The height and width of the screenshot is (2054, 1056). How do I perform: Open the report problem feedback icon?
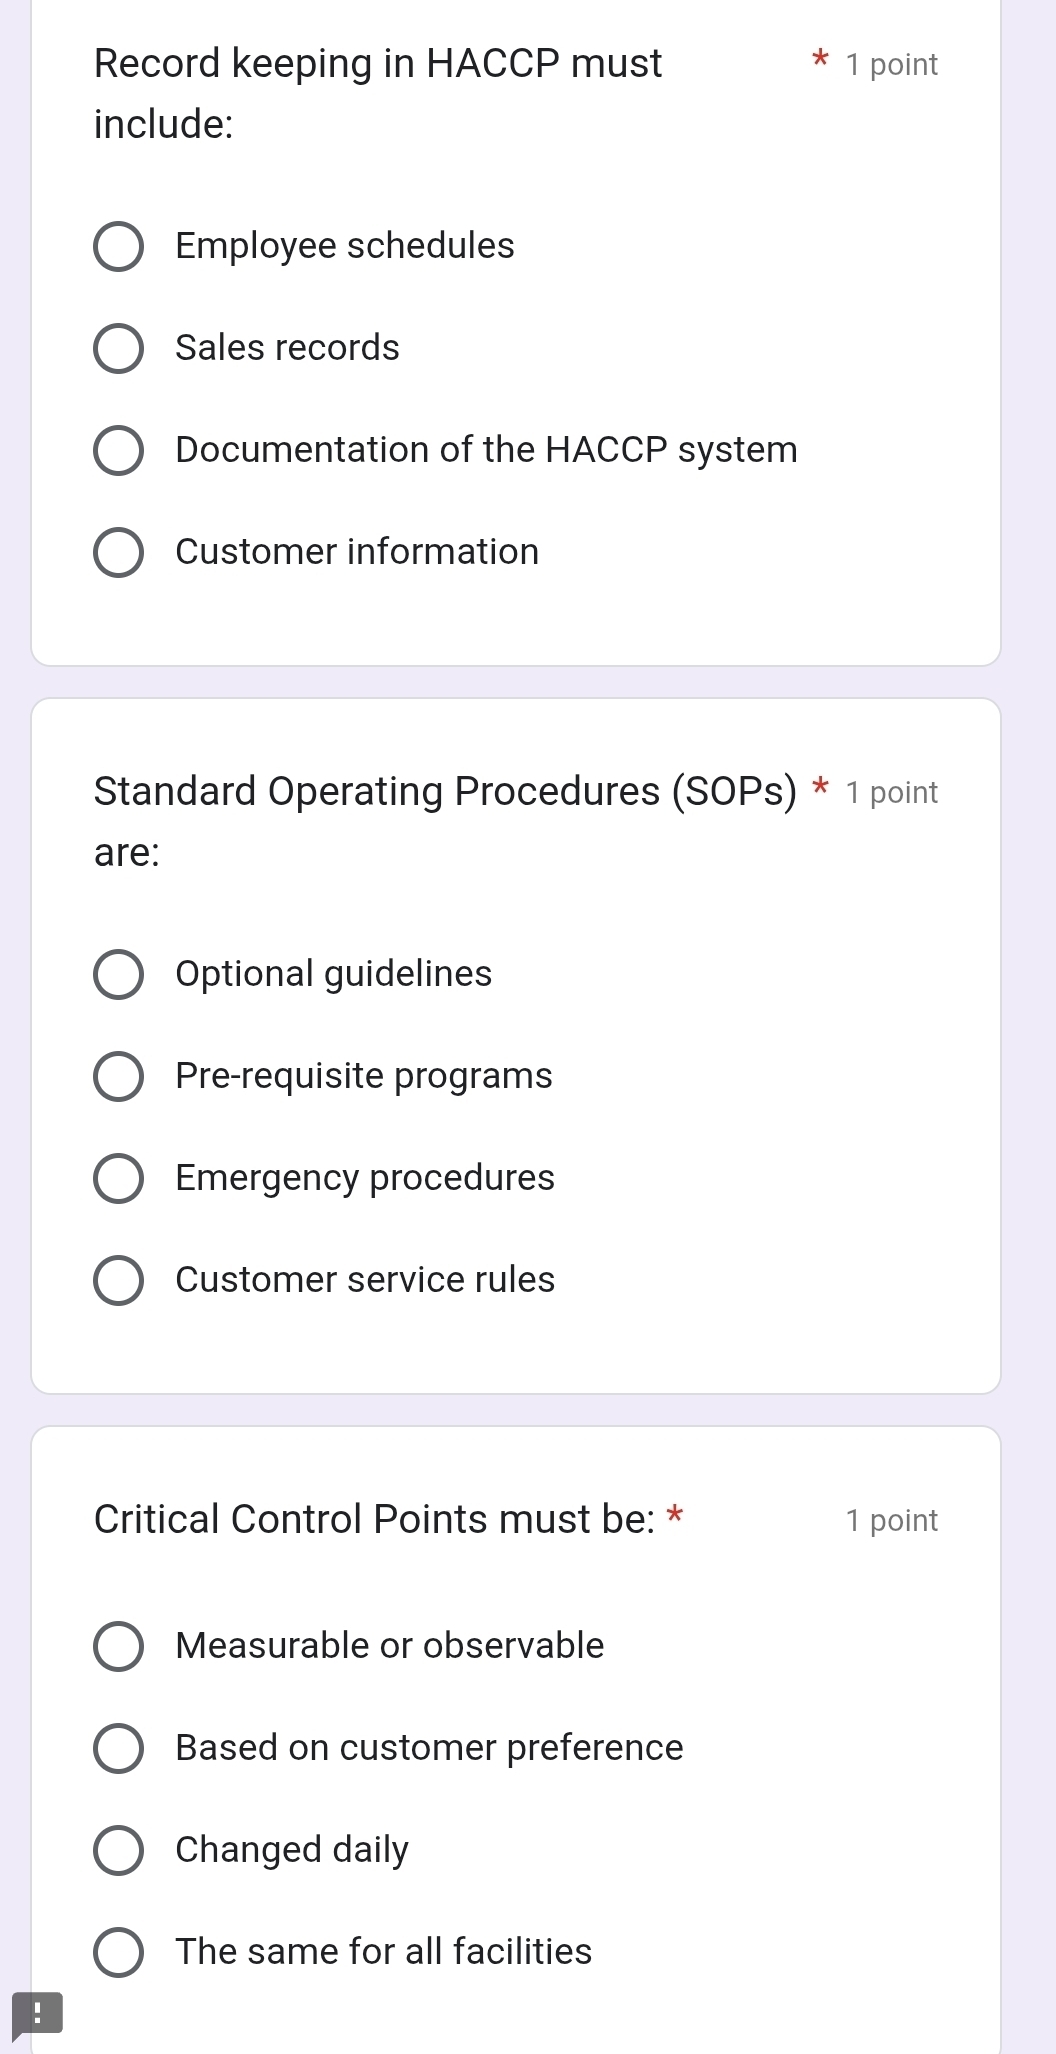coord(37,2014)
